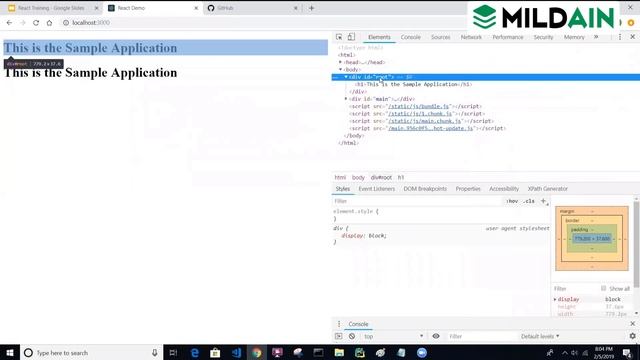Collapse the div id root node
The height and width of the screenshot is (360, 640).
click(346, 77)
